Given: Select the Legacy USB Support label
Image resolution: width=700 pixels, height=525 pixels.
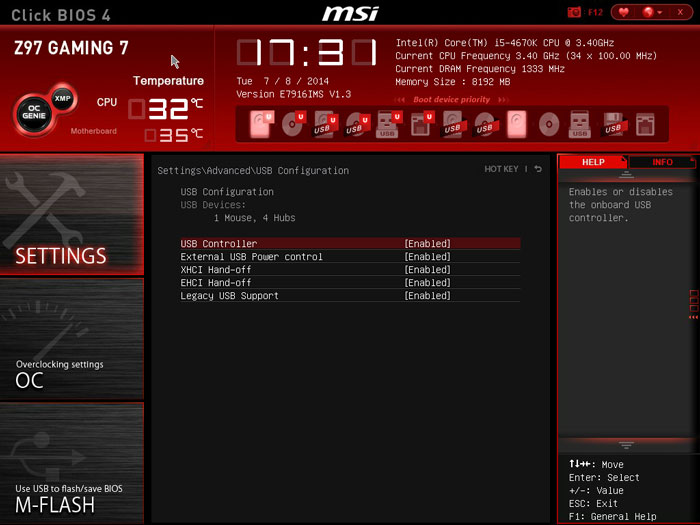Looking at the screenshot, I should (x=229, y=296).
